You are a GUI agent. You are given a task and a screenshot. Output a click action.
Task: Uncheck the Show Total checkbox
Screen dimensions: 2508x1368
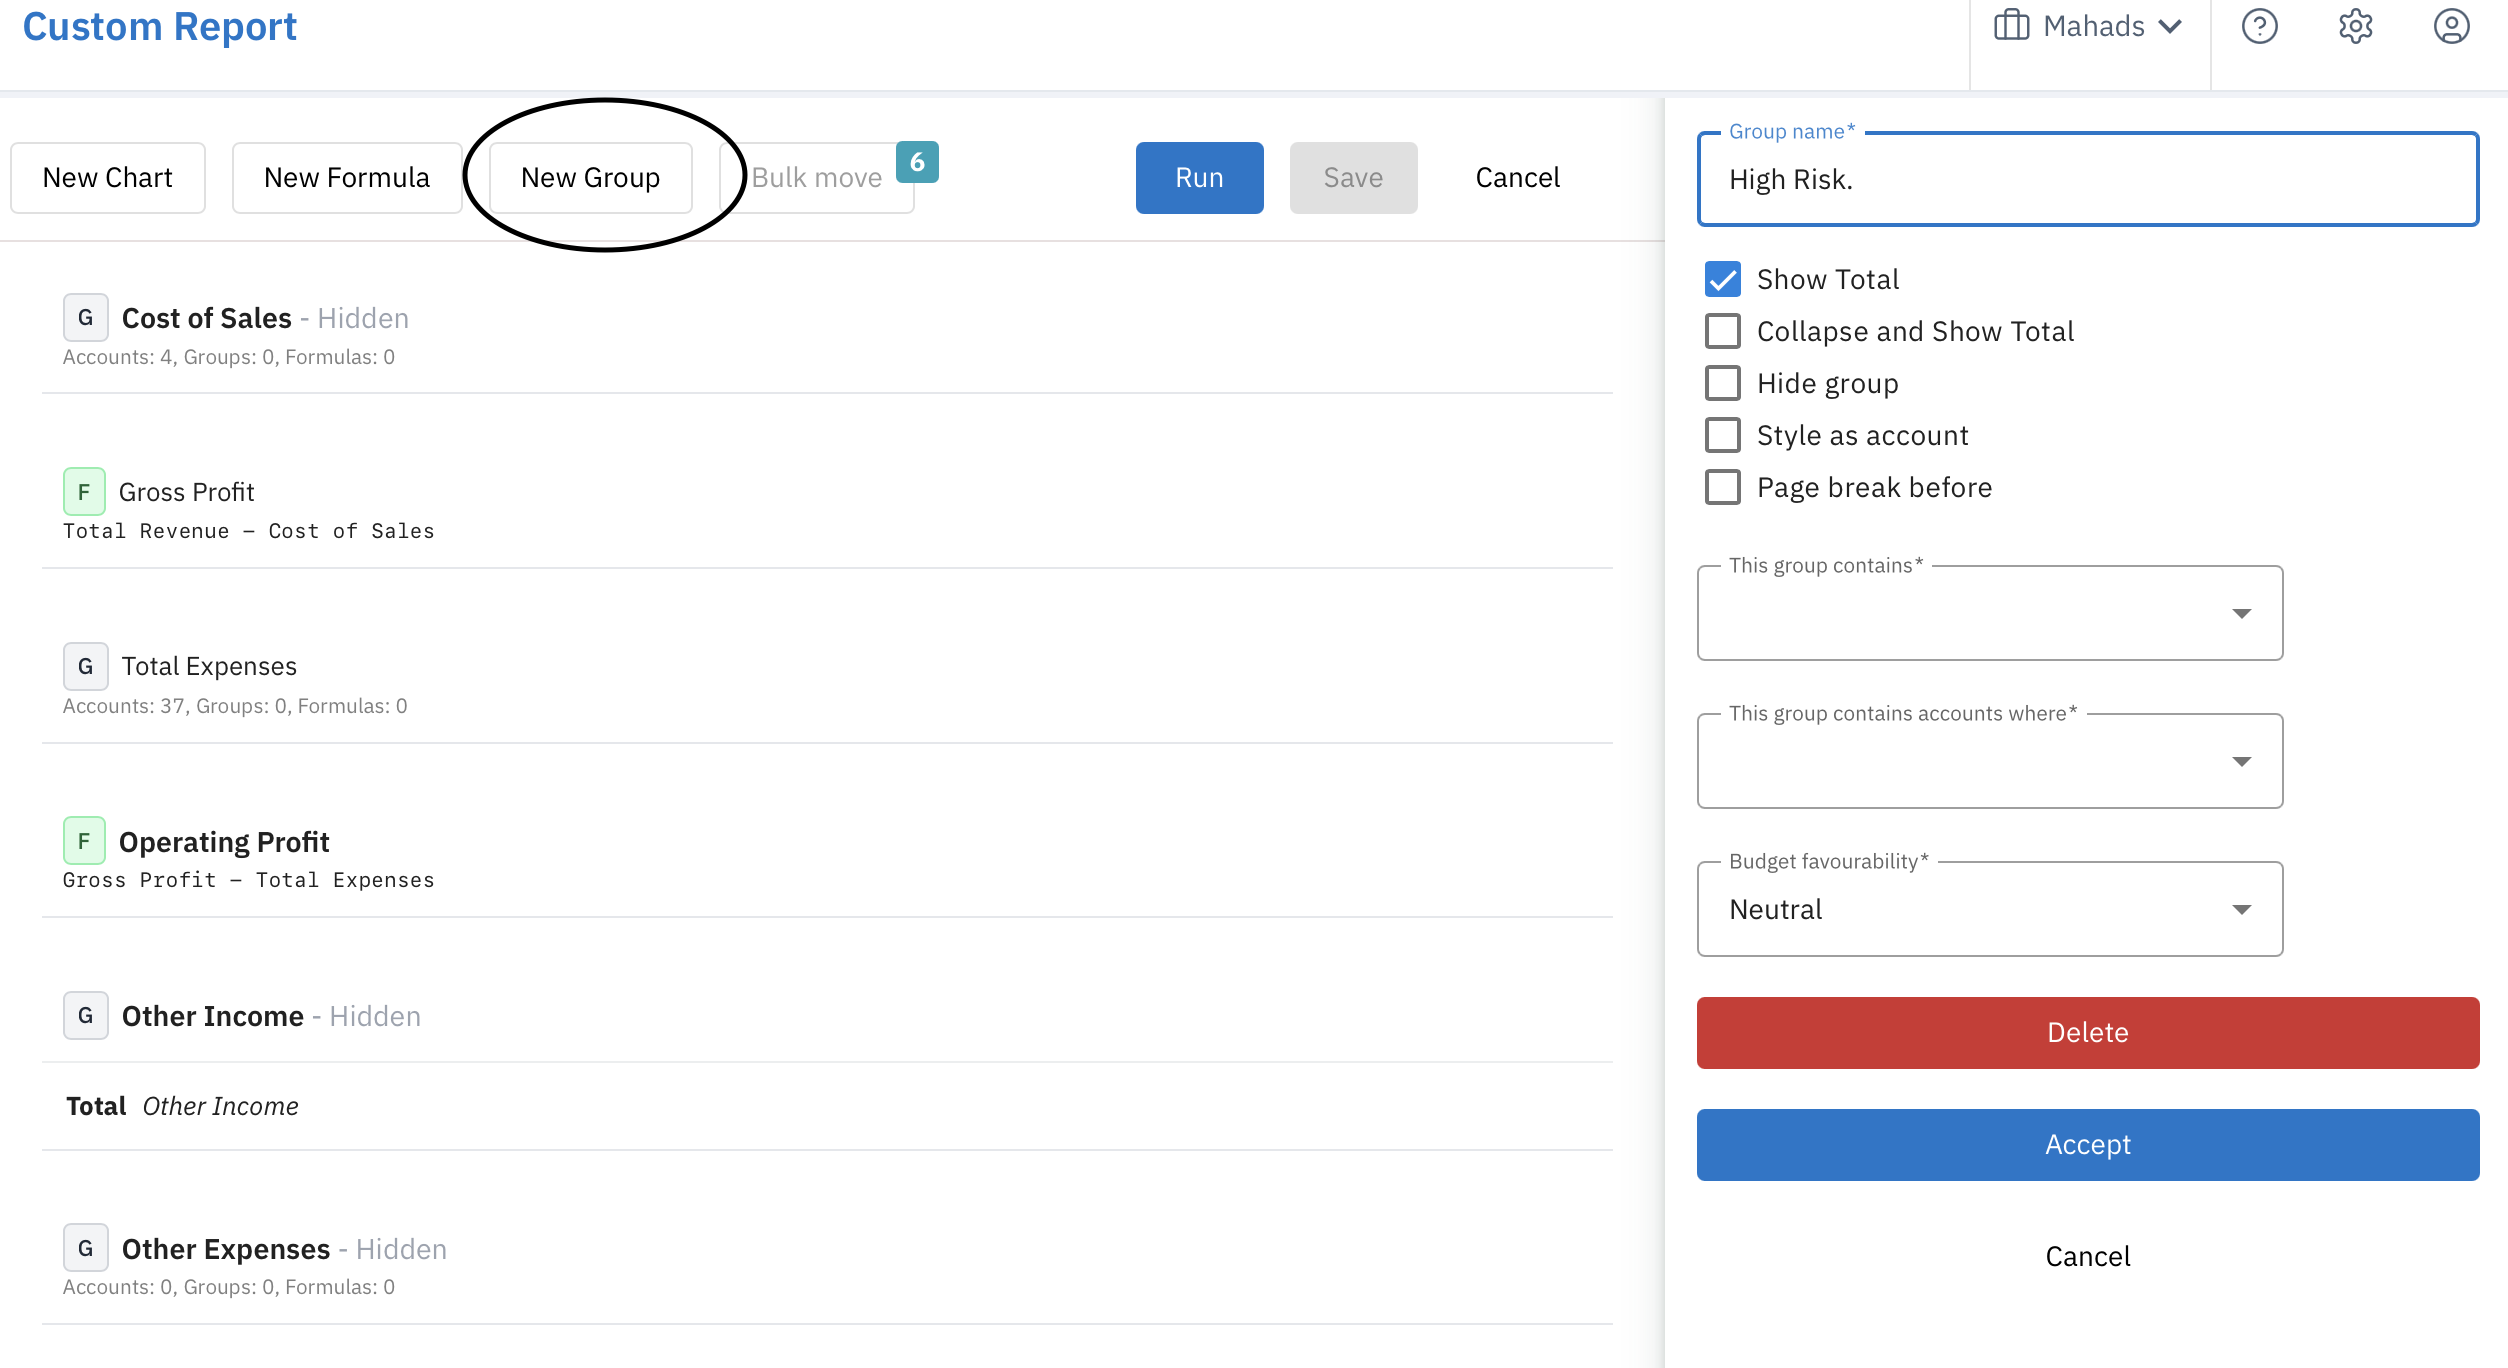pos(1722,279)
